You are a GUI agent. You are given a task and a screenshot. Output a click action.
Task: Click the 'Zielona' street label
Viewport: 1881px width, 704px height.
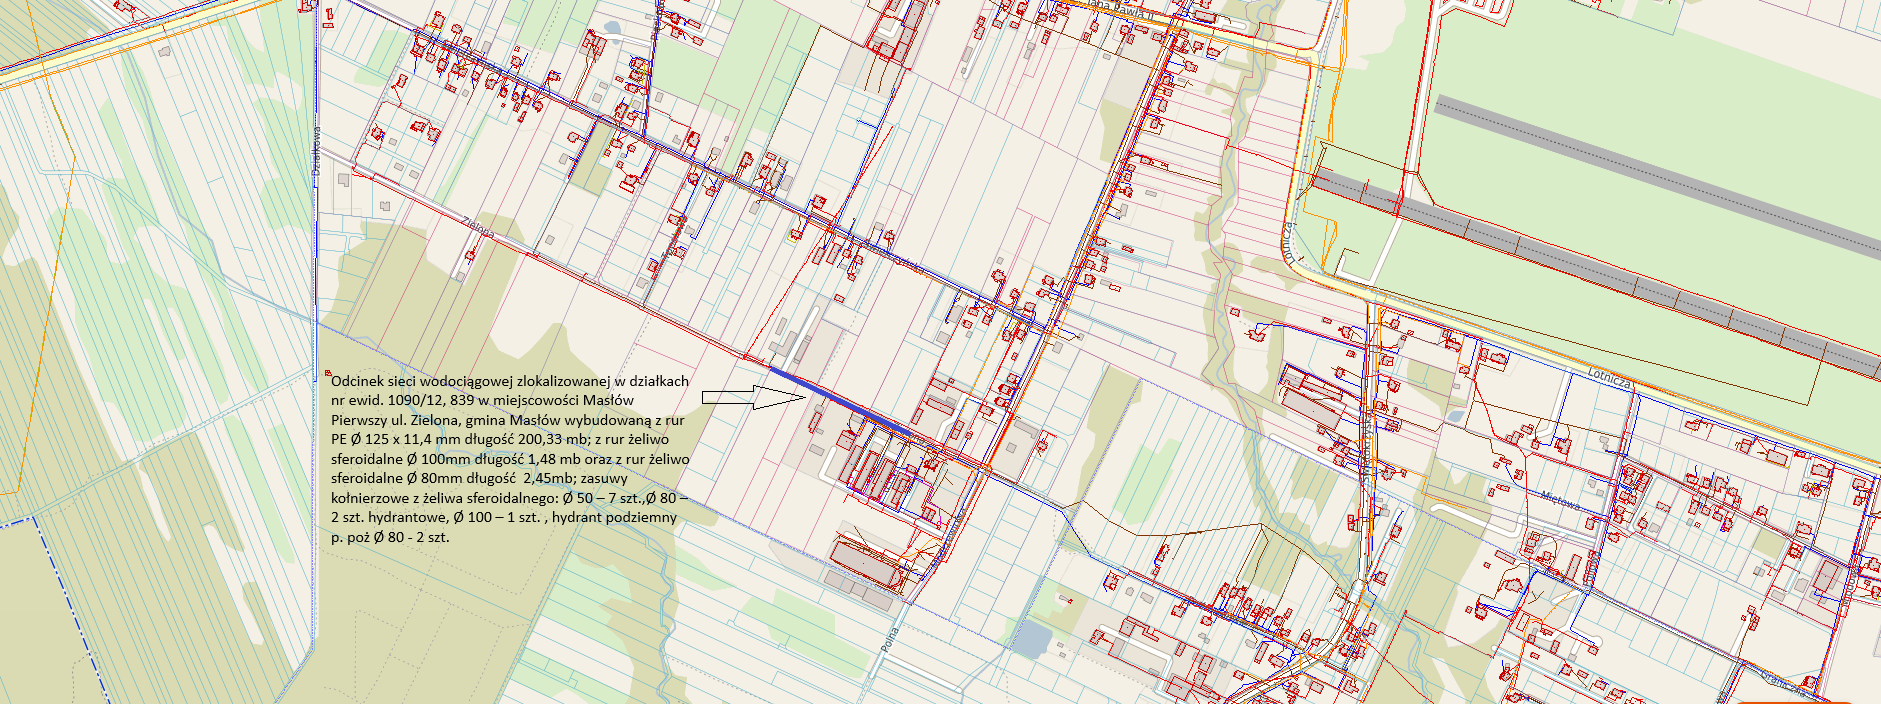[479, 228]
